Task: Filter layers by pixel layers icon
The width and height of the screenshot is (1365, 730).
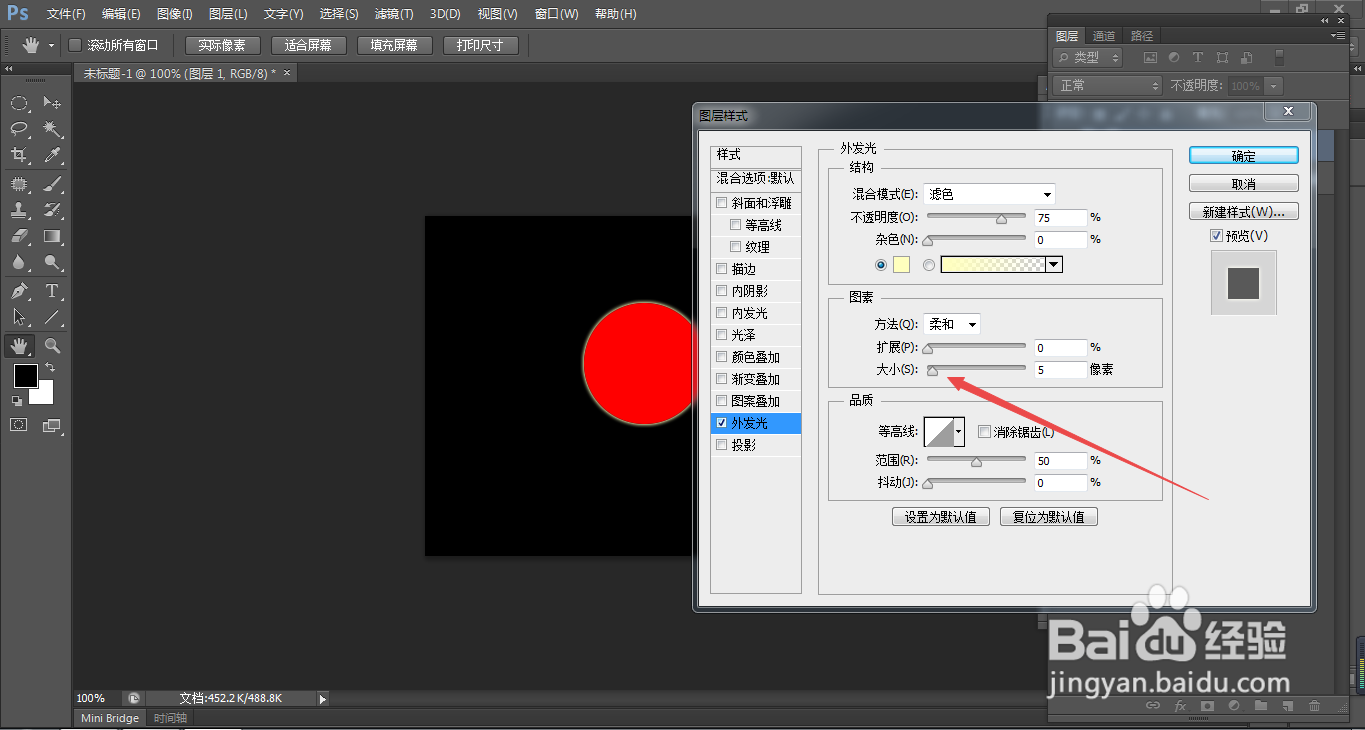Action: 1150,58
